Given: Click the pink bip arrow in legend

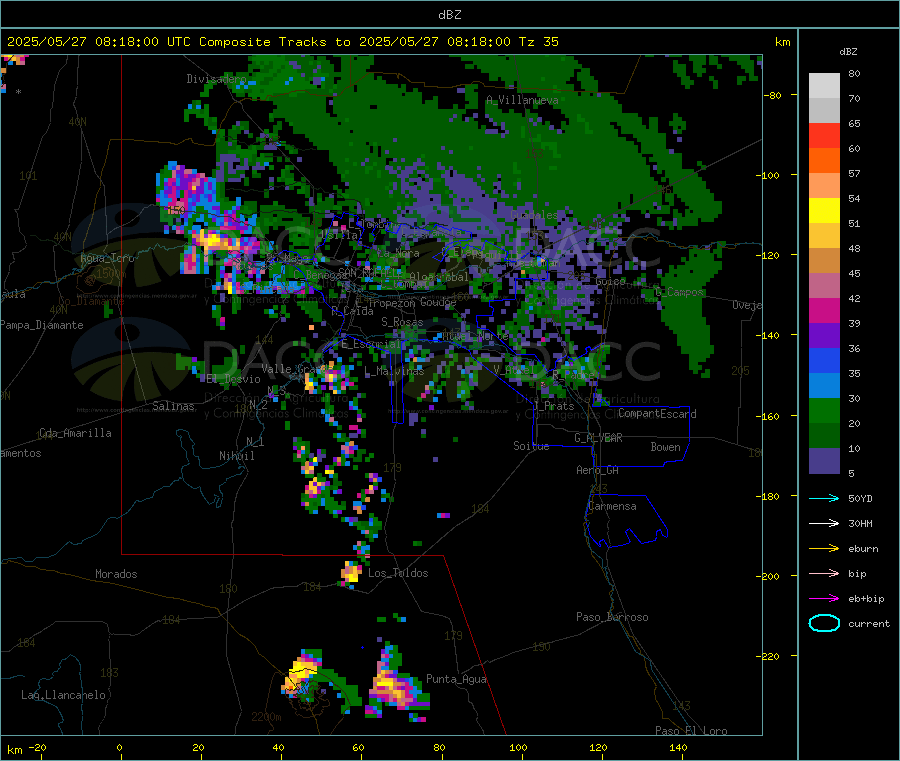Looking at the screenshot, I should [x=824, y=573].
